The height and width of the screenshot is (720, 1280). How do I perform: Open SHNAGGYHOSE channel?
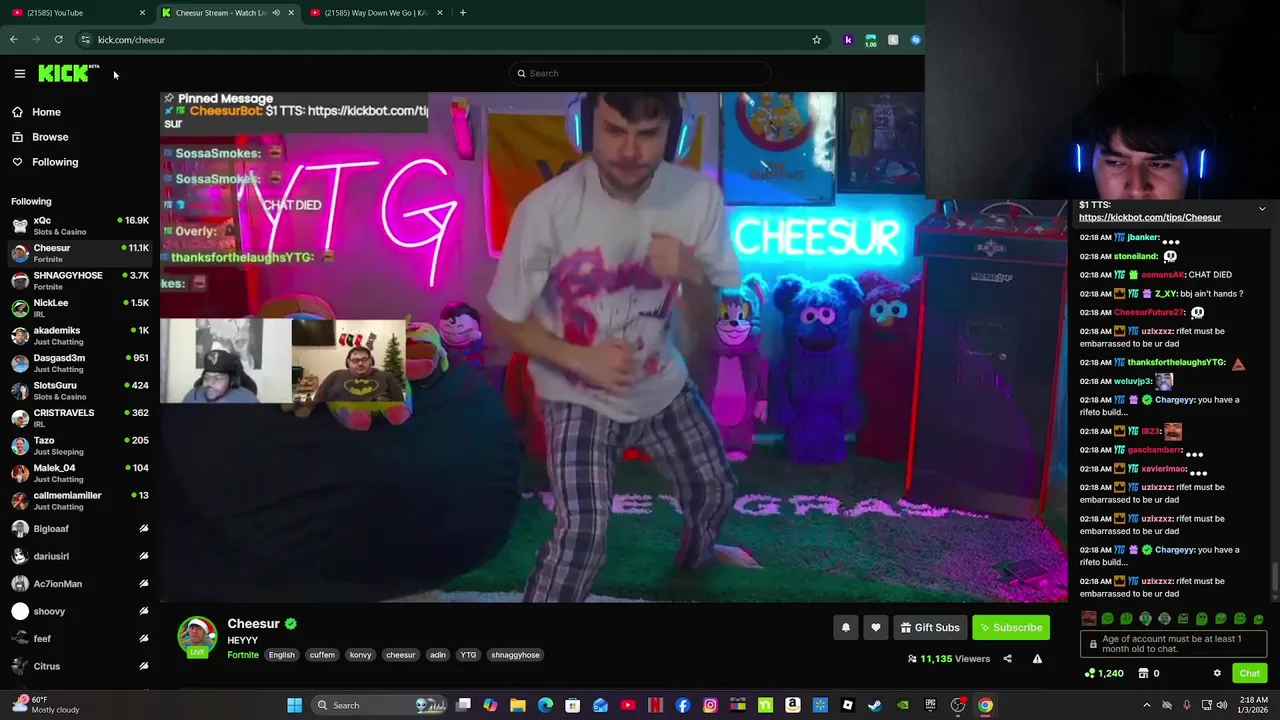[78, 281]
